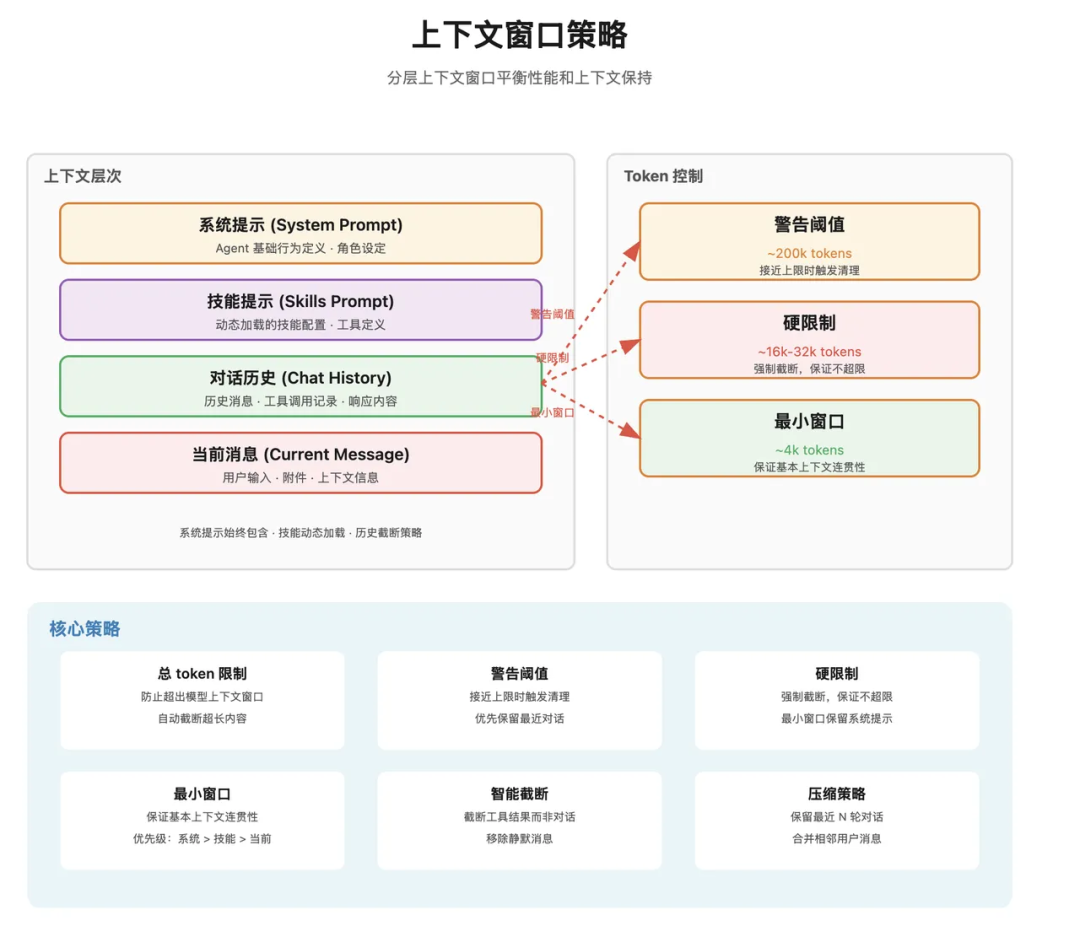The width and height of the screenshot is (1080, 942).
Task: Click the 总 token 限制 strategy card
Action: (201, 698)
